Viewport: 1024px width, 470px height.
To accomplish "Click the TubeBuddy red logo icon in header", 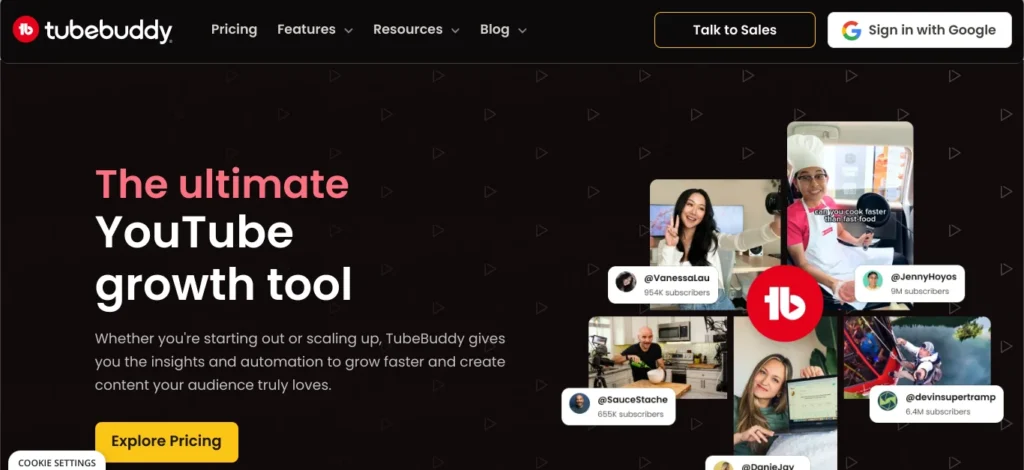I will 26,29.
